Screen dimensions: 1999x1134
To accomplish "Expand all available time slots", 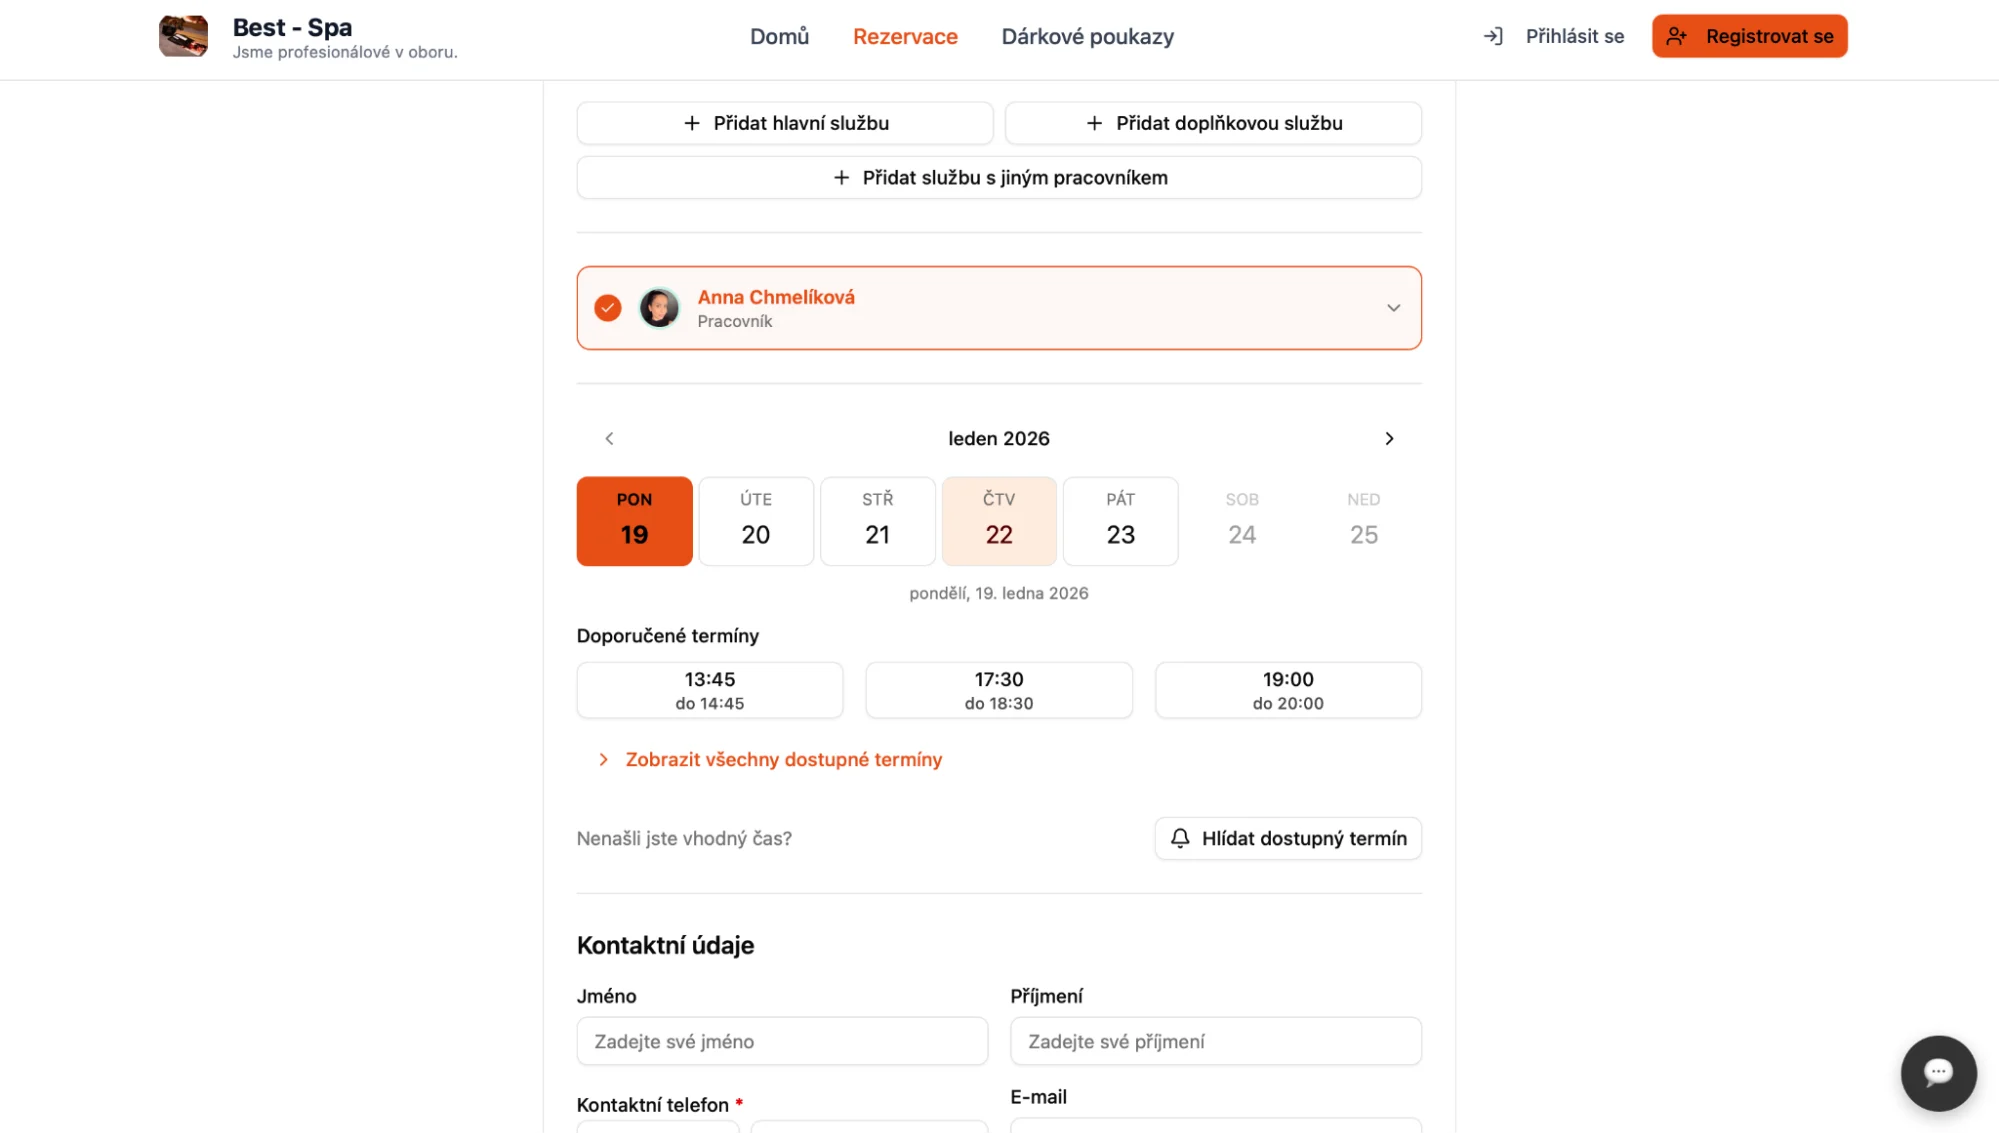I will tap(783, 760).
